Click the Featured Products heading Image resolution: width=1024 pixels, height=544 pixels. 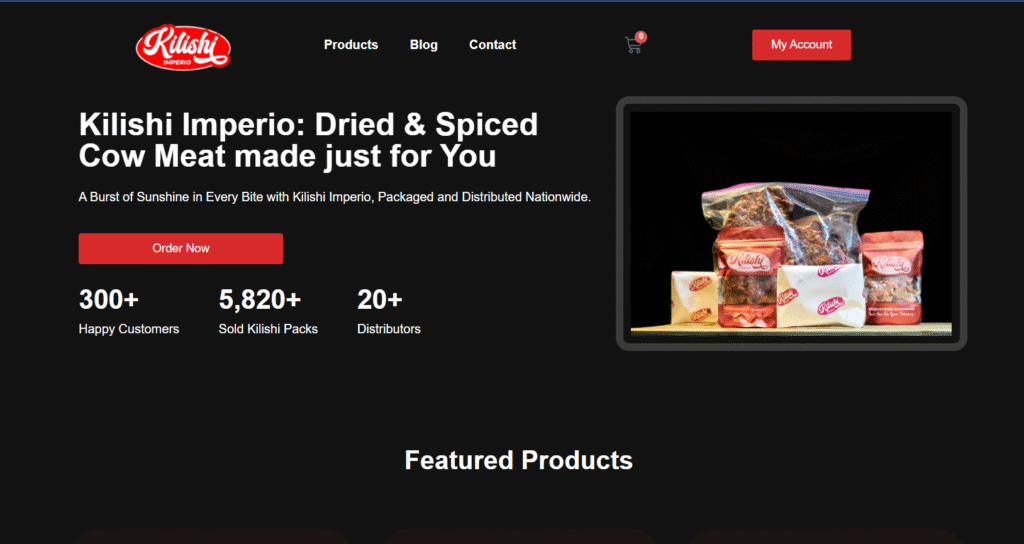pos(519,460)
